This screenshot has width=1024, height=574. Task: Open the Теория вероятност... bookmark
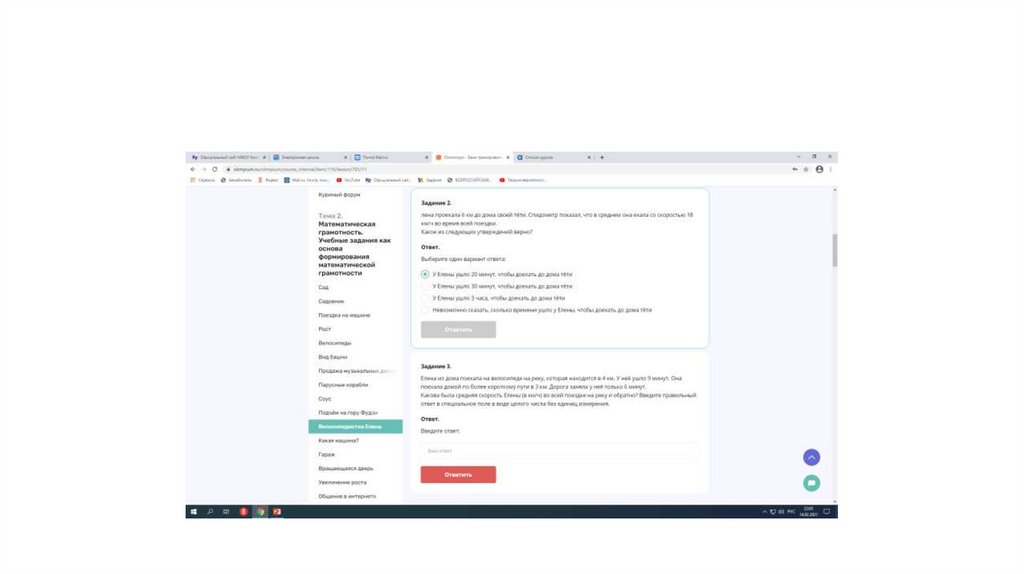pos(522,180)
